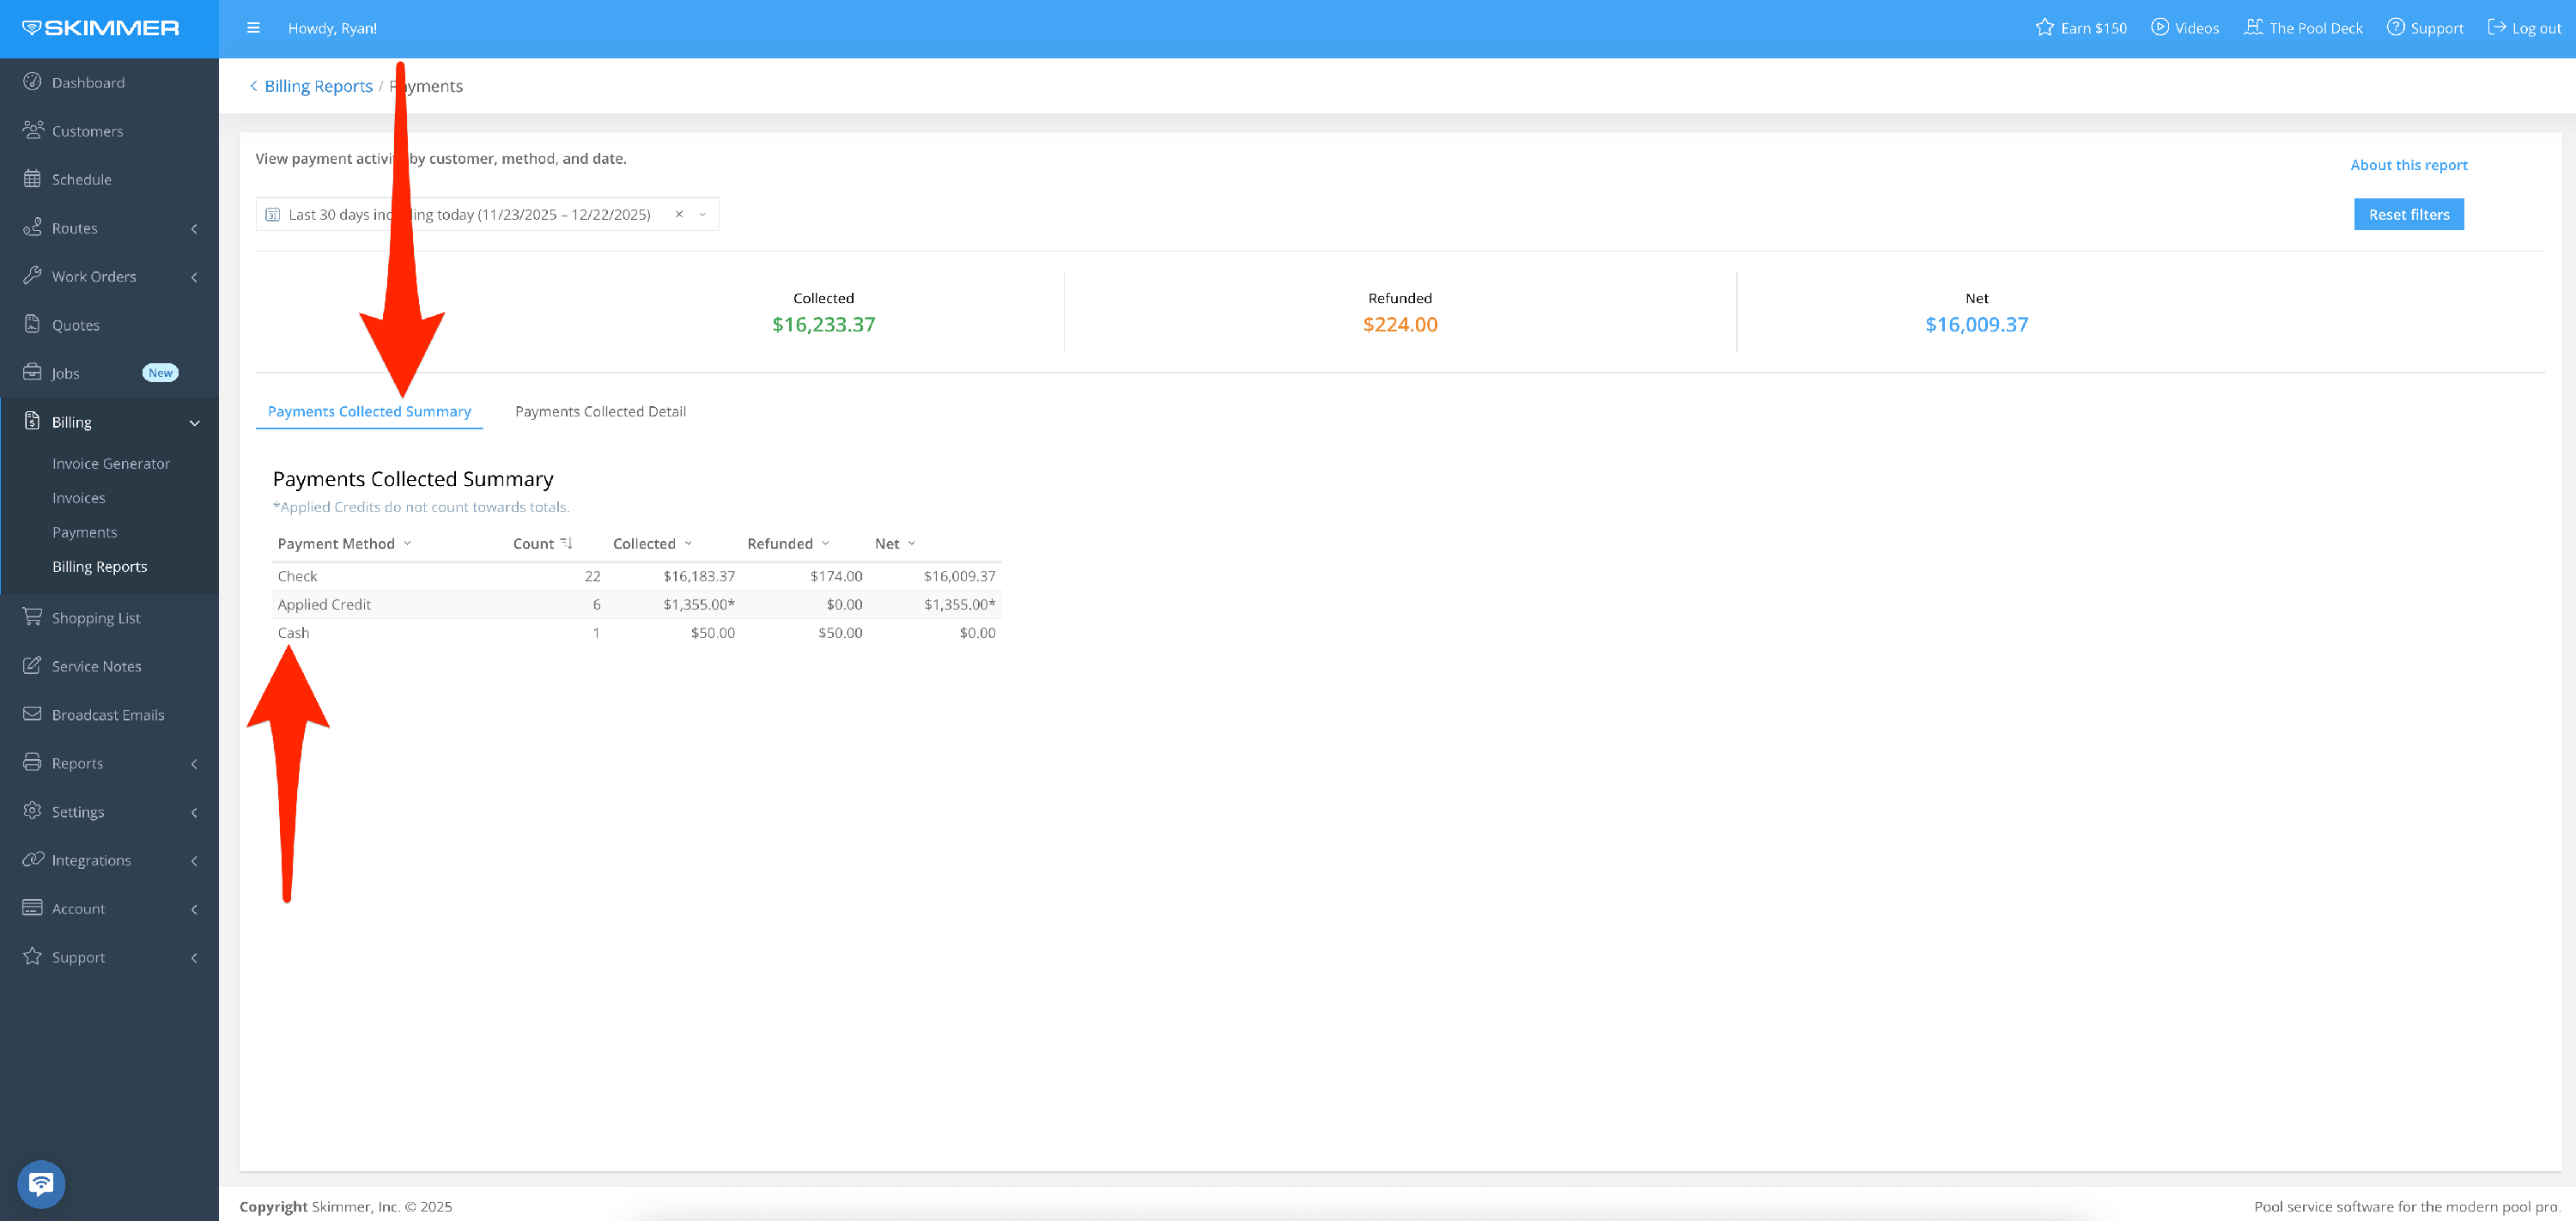The height and width of the screenshot is (1221, 2576).
Task: Open the date range dropdown arrow
Action: click(x=702, y=214)
